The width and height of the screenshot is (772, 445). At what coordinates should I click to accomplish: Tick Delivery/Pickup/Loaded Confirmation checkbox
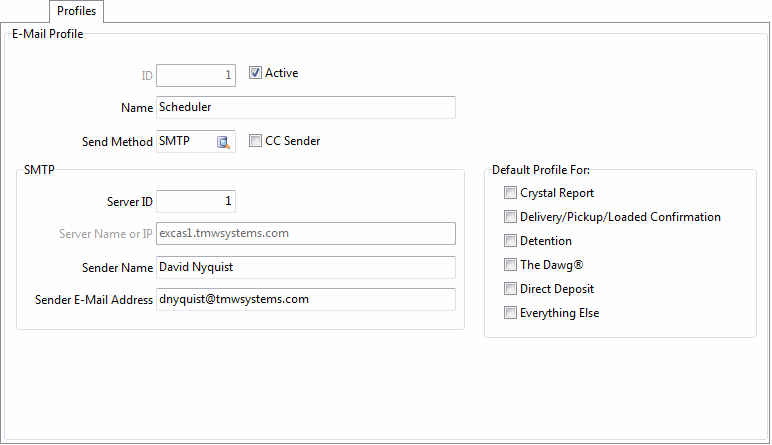point(511,217)
